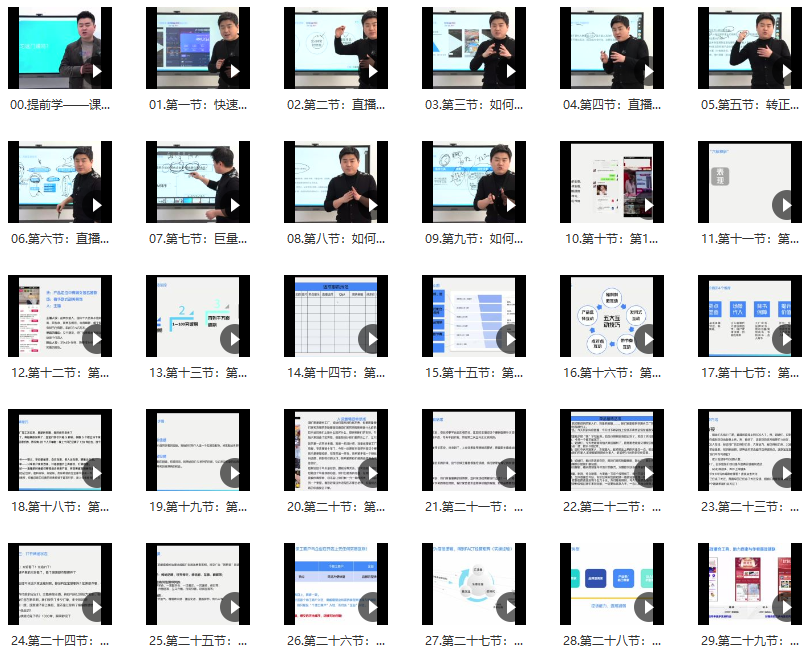Image resolution: width=808 pixels, height=650 pixels.
Task: Play the 28.第二十八节 video
Action: [x=648, y=607]
